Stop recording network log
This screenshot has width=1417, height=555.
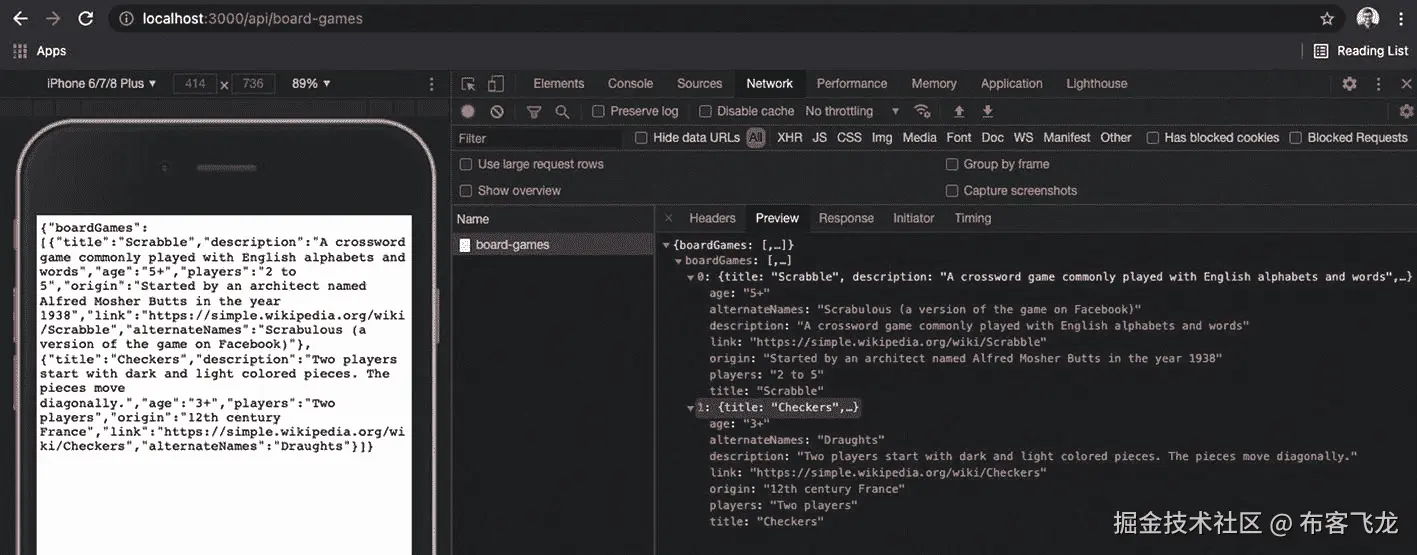[468, 111]
